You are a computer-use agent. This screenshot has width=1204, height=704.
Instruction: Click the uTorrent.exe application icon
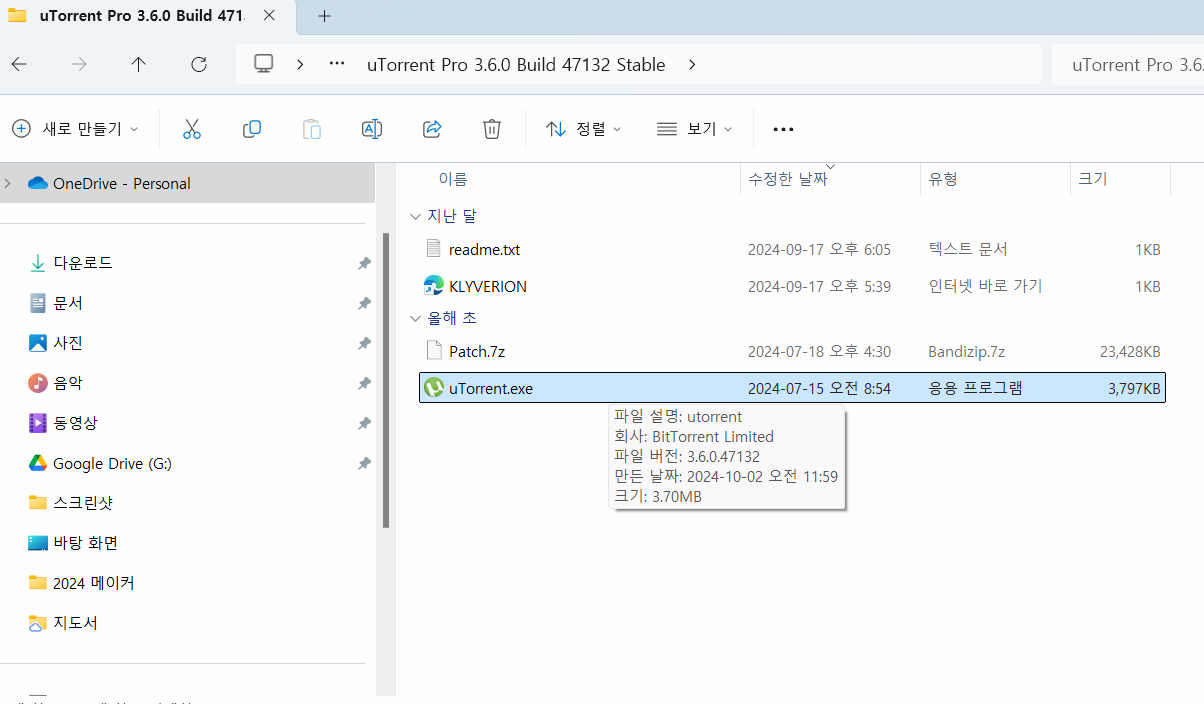tap(433, 388)
